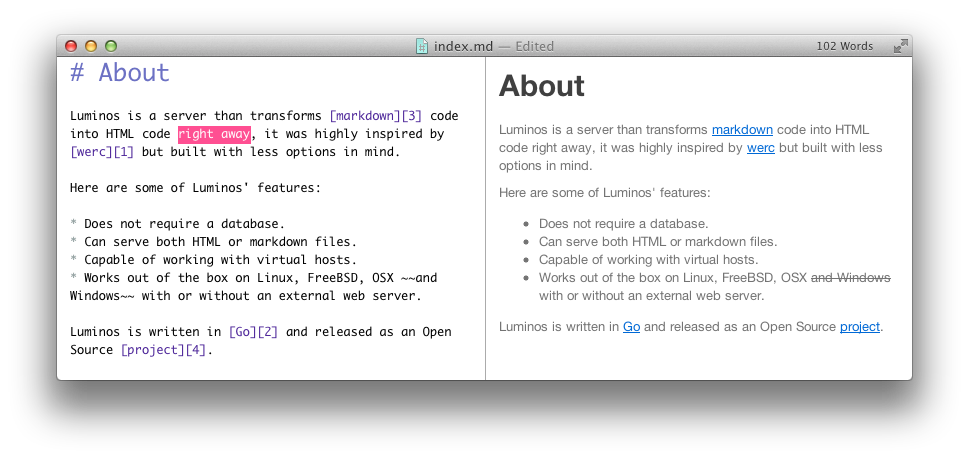969x459 pixels.
Task: Click the index.md document icon in title bar
Action: click(x=422, y=46)
